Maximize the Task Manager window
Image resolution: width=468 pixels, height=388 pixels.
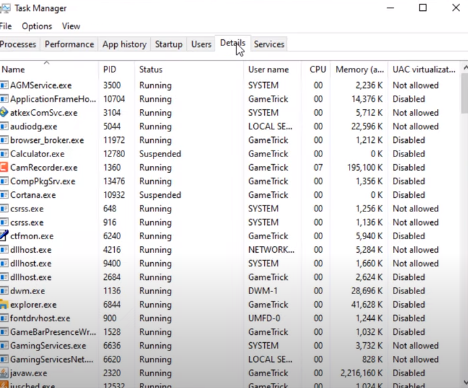423,8
